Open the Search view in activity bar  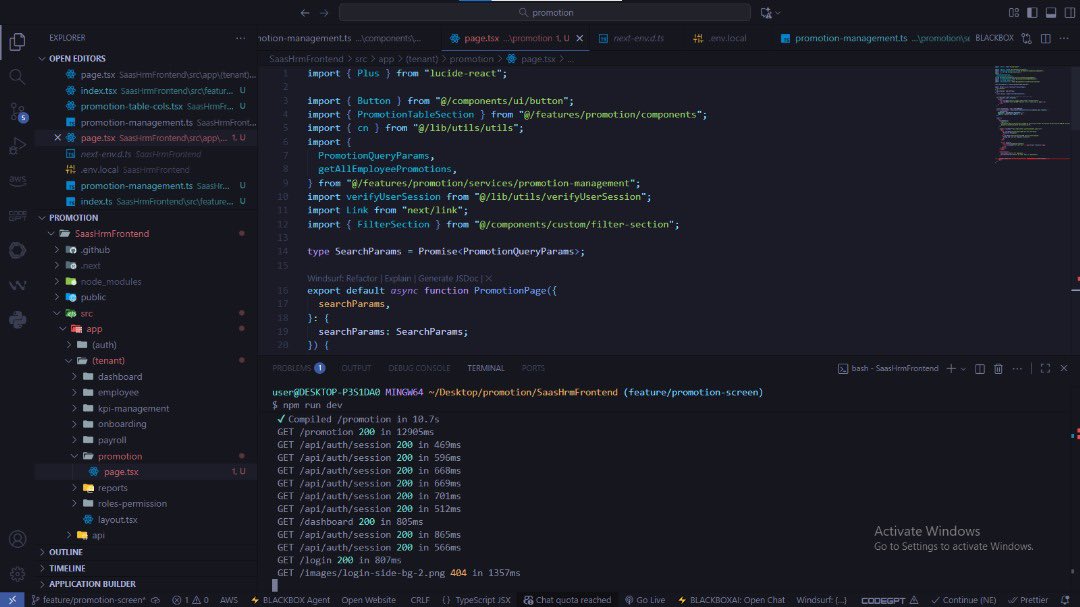pyautogui.click(x=17, y=76)
